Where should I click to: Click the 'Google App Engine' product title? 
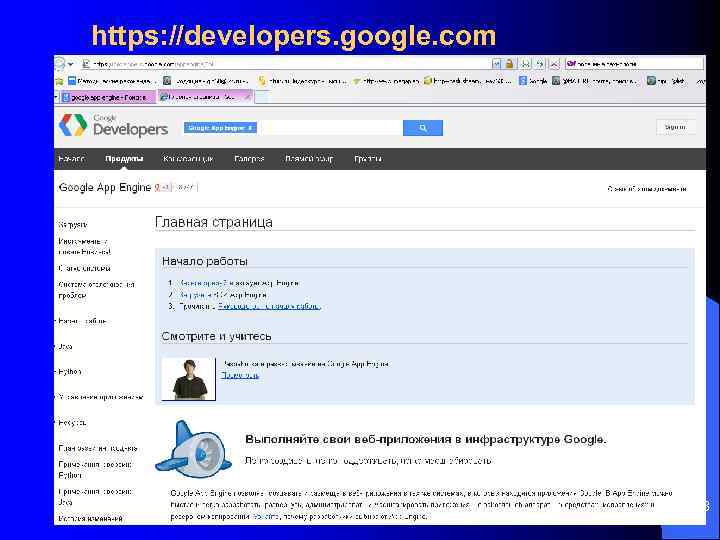(105, 187)
